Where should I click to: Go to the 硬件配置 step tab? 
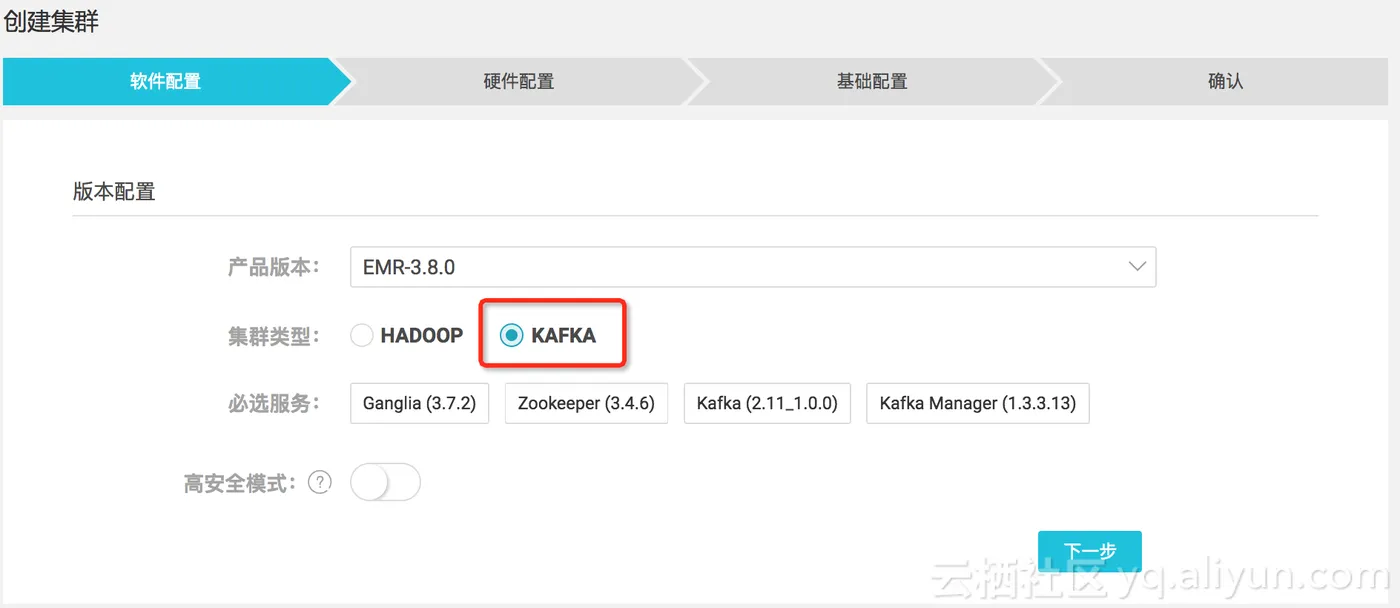pos(519,81)
